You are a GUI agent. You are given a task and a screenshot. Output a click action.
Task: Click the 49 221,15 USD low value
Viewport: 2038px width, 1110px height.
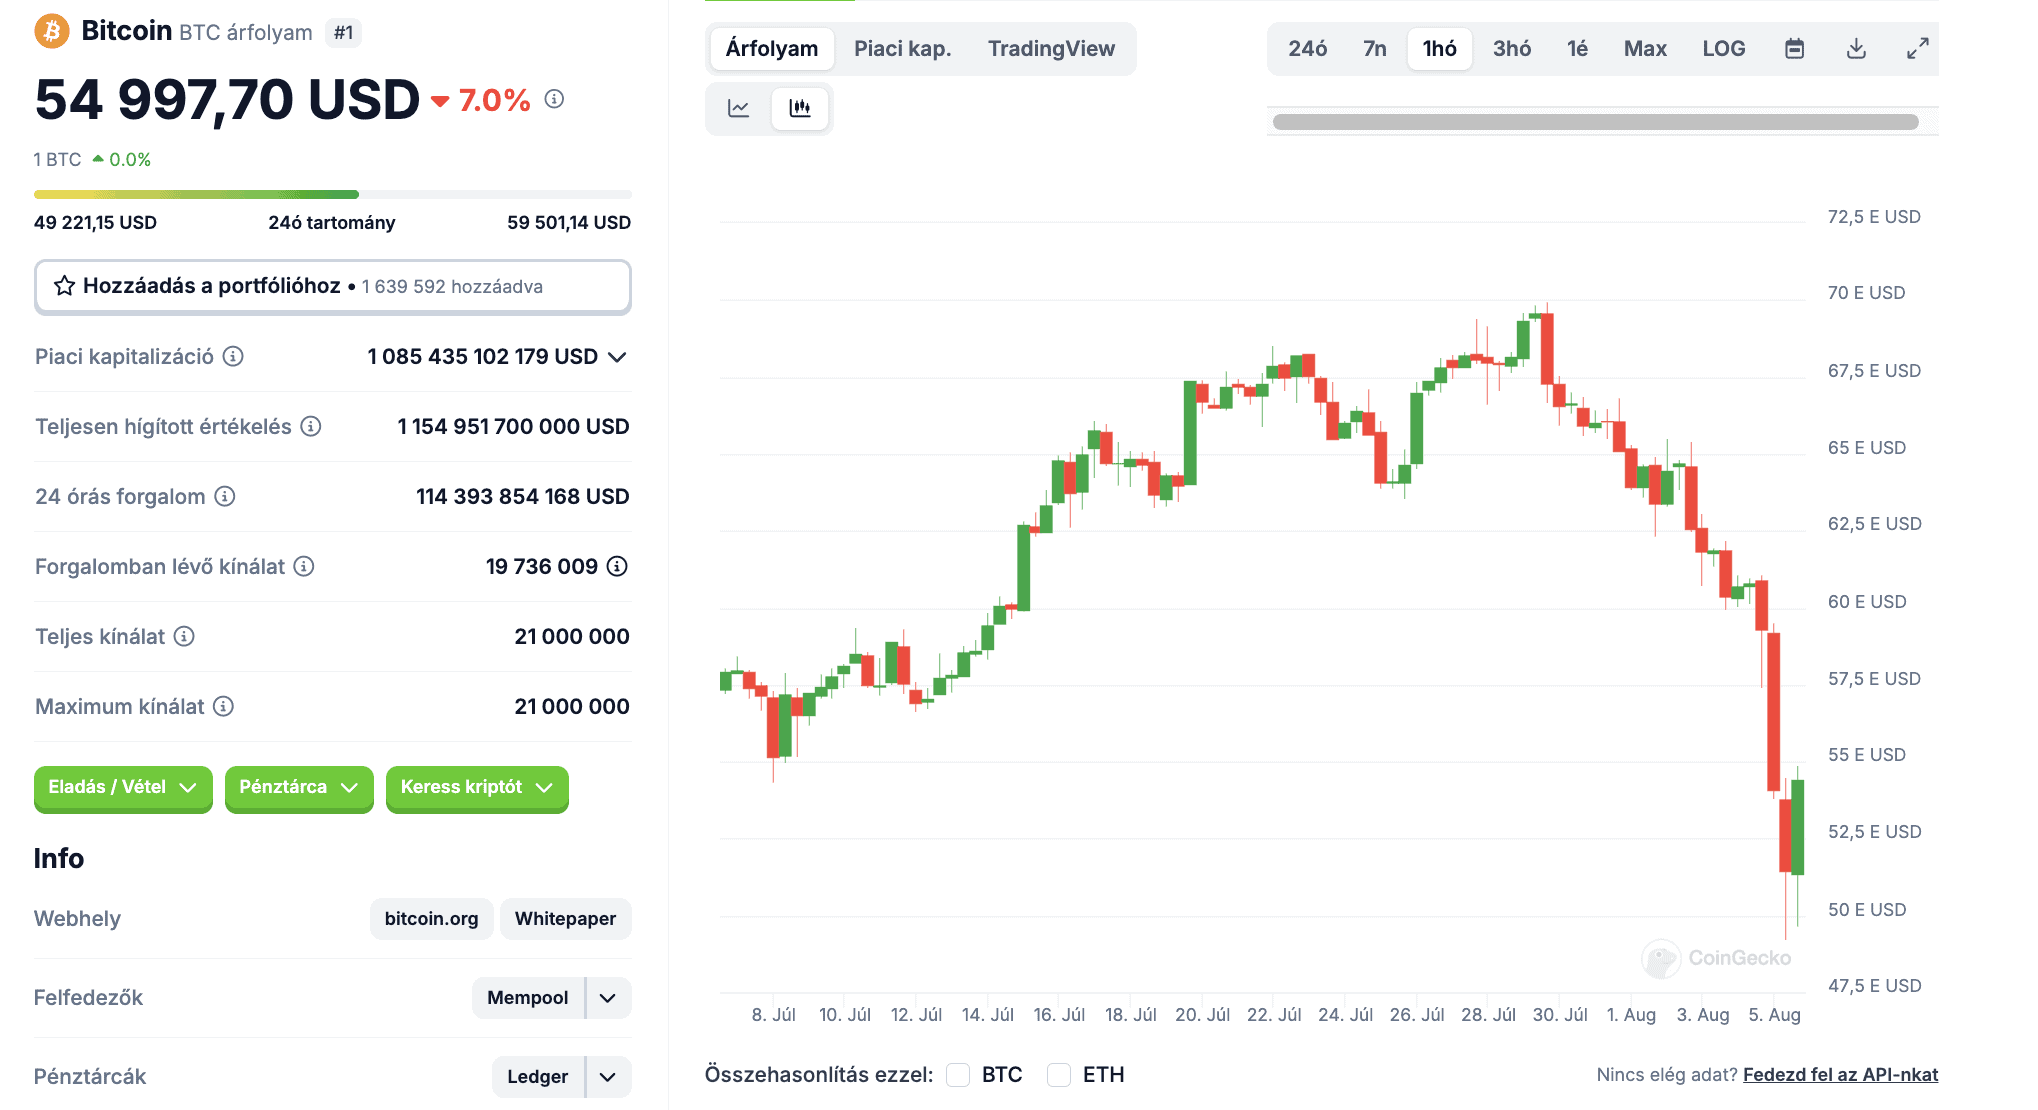pos(95,223)
